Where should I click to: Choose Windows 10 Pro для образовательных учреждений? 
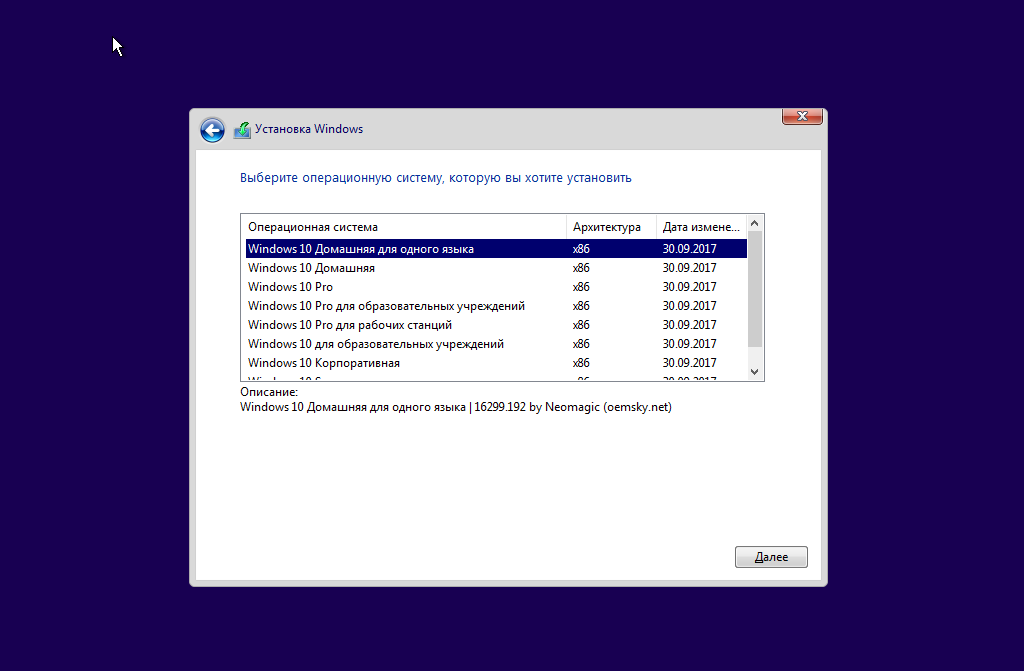[496, 306]
